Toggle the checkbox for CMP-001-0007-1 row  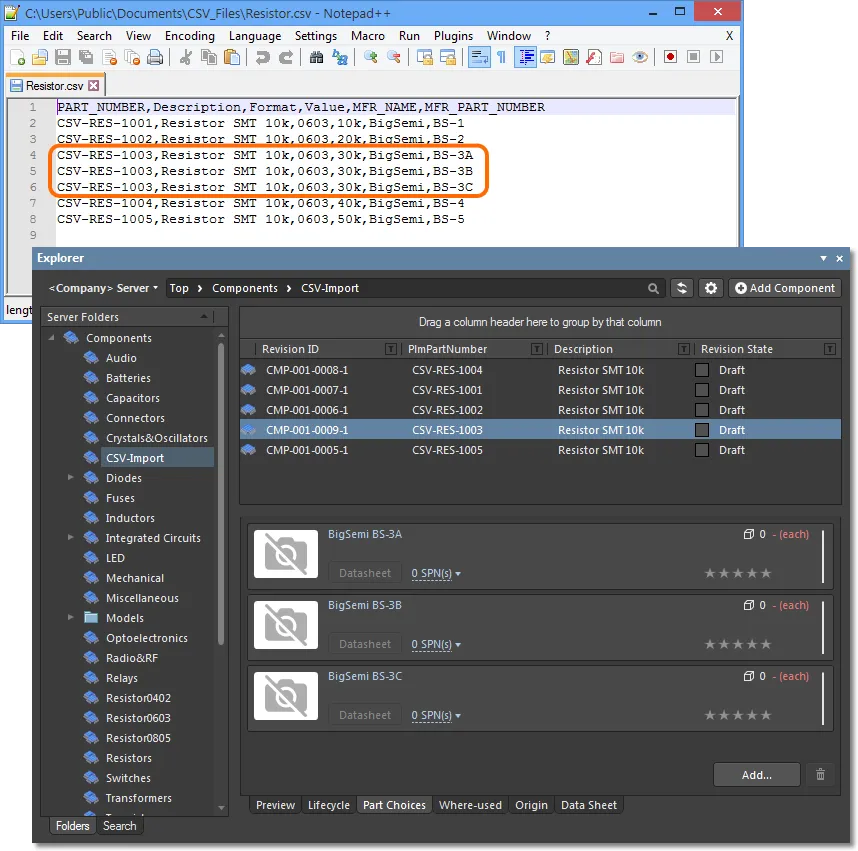702,390
